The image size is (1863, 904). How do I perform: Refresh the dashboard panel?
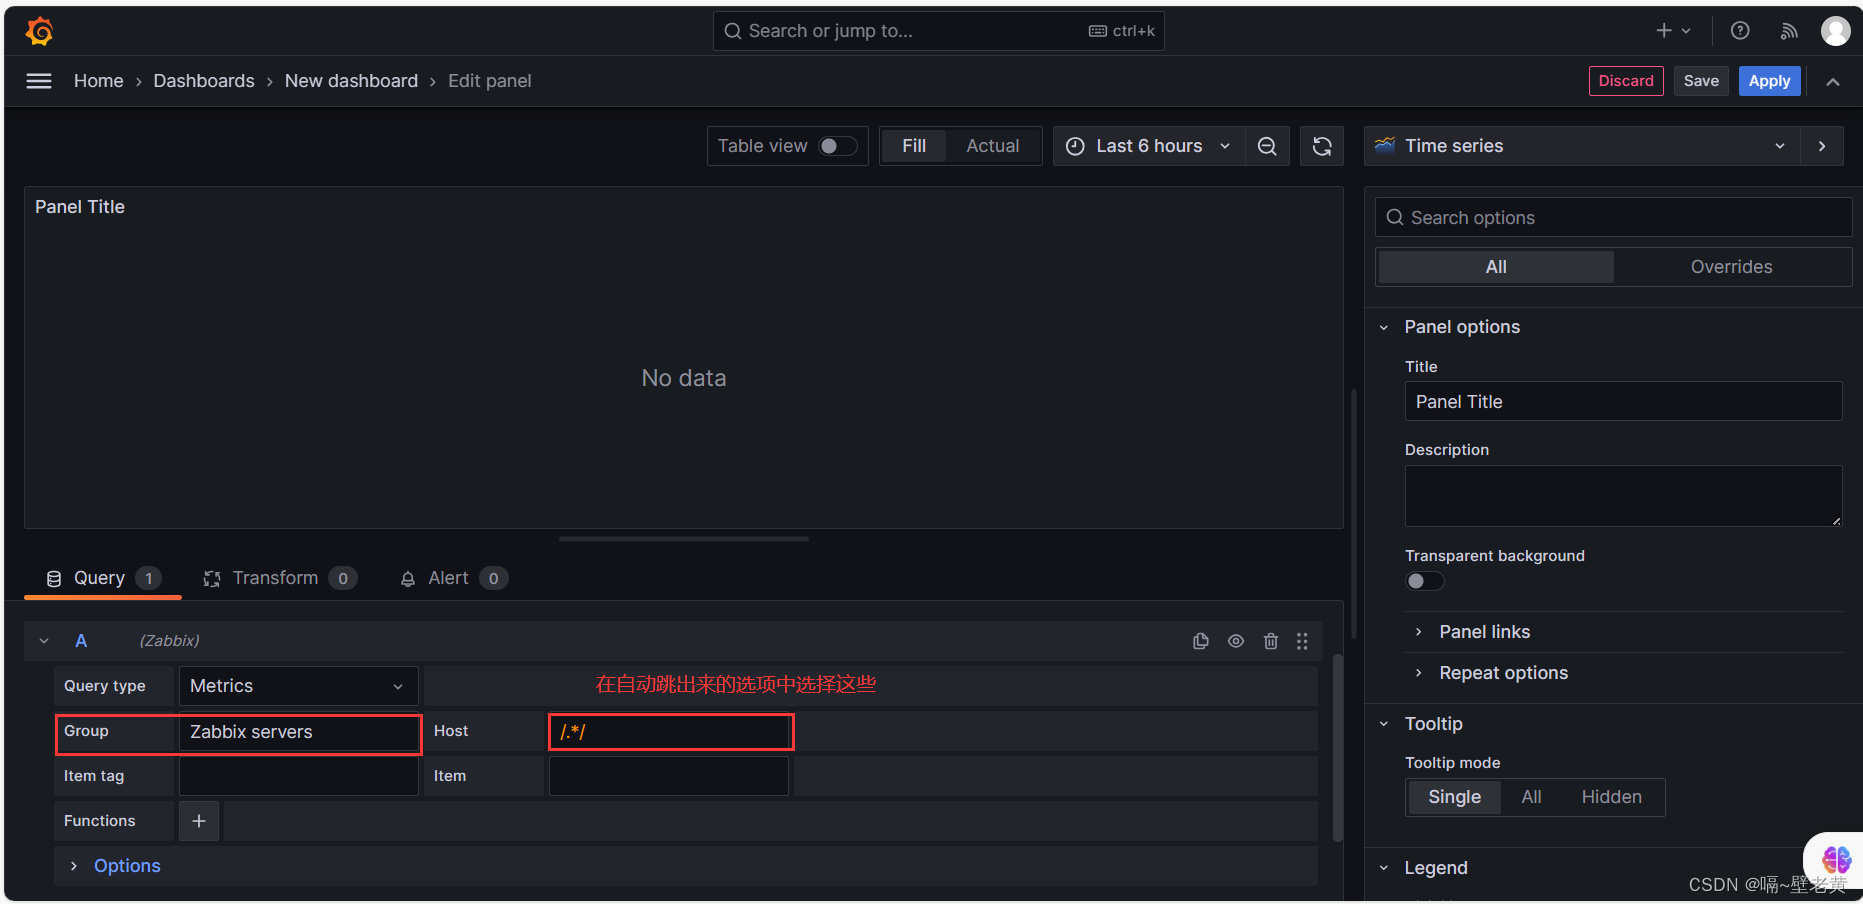[1322, 146]
